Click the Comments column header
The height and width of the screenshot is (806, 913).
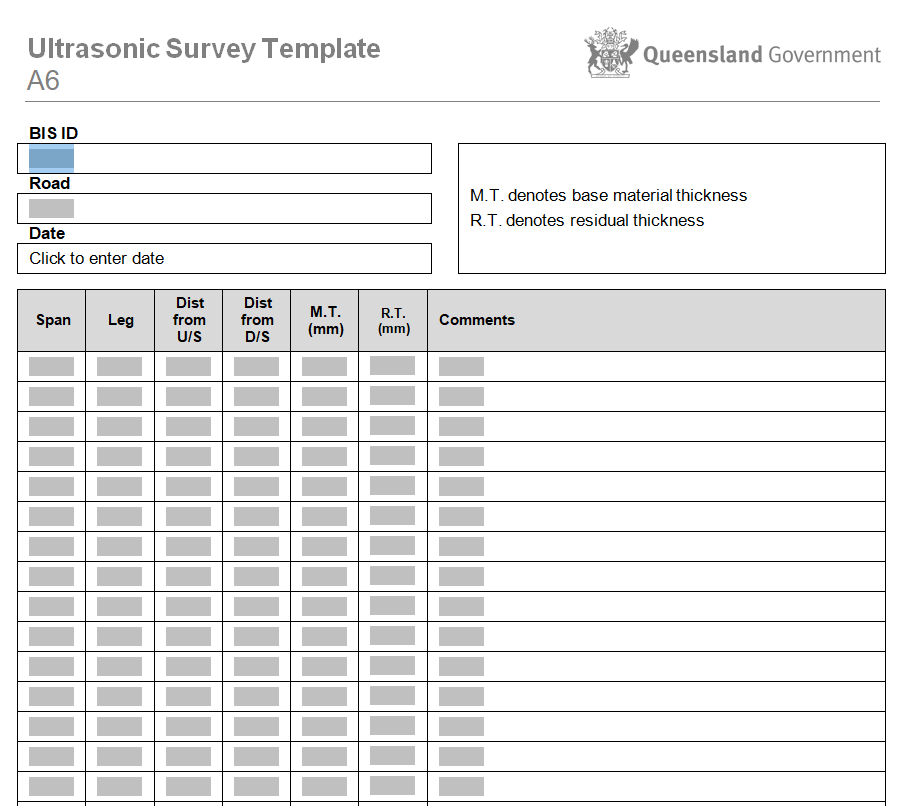coord(477,321)
